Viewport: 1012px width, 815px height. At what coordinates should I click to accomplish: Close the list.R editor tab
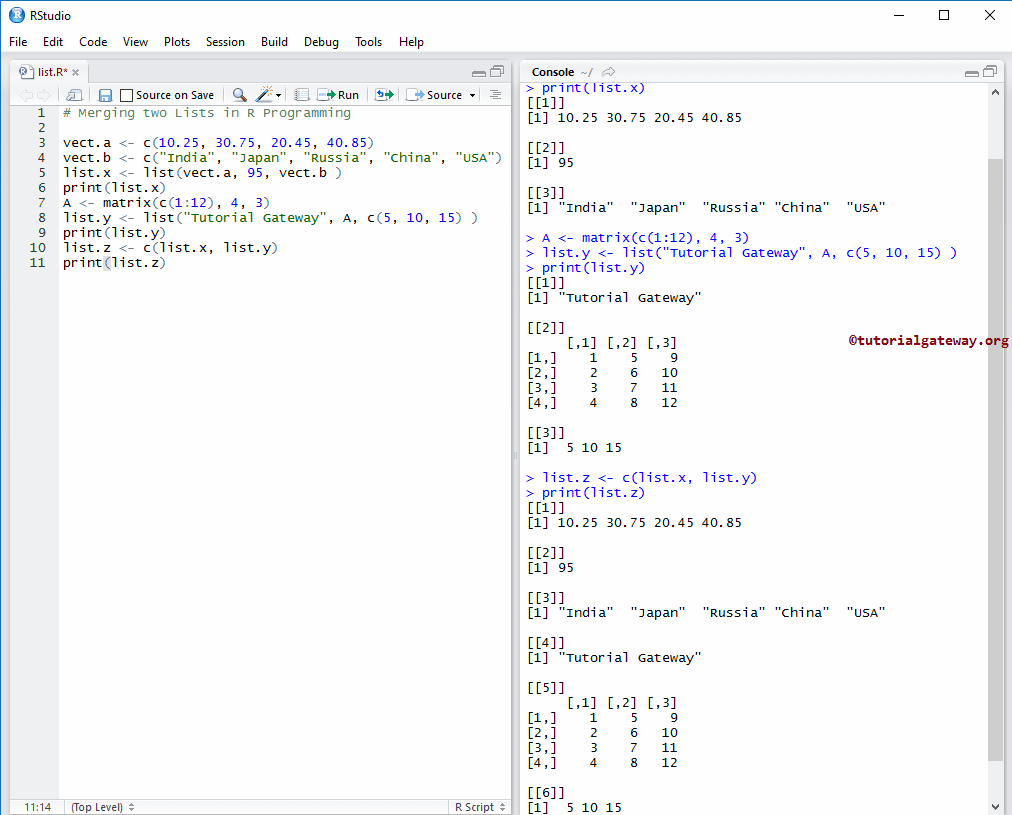76,72
